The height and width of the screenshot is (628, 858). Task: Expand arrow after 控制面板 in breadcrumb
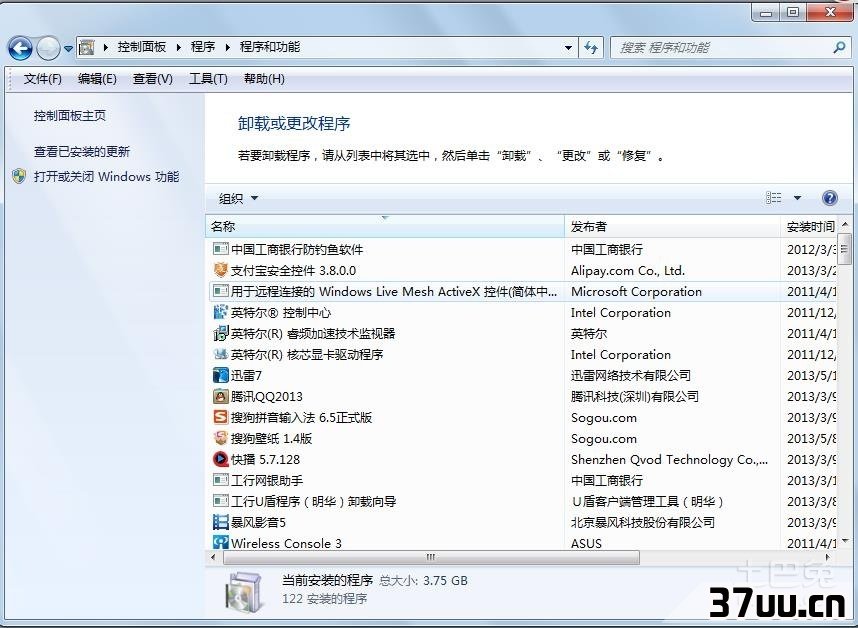tap(178, 48)
